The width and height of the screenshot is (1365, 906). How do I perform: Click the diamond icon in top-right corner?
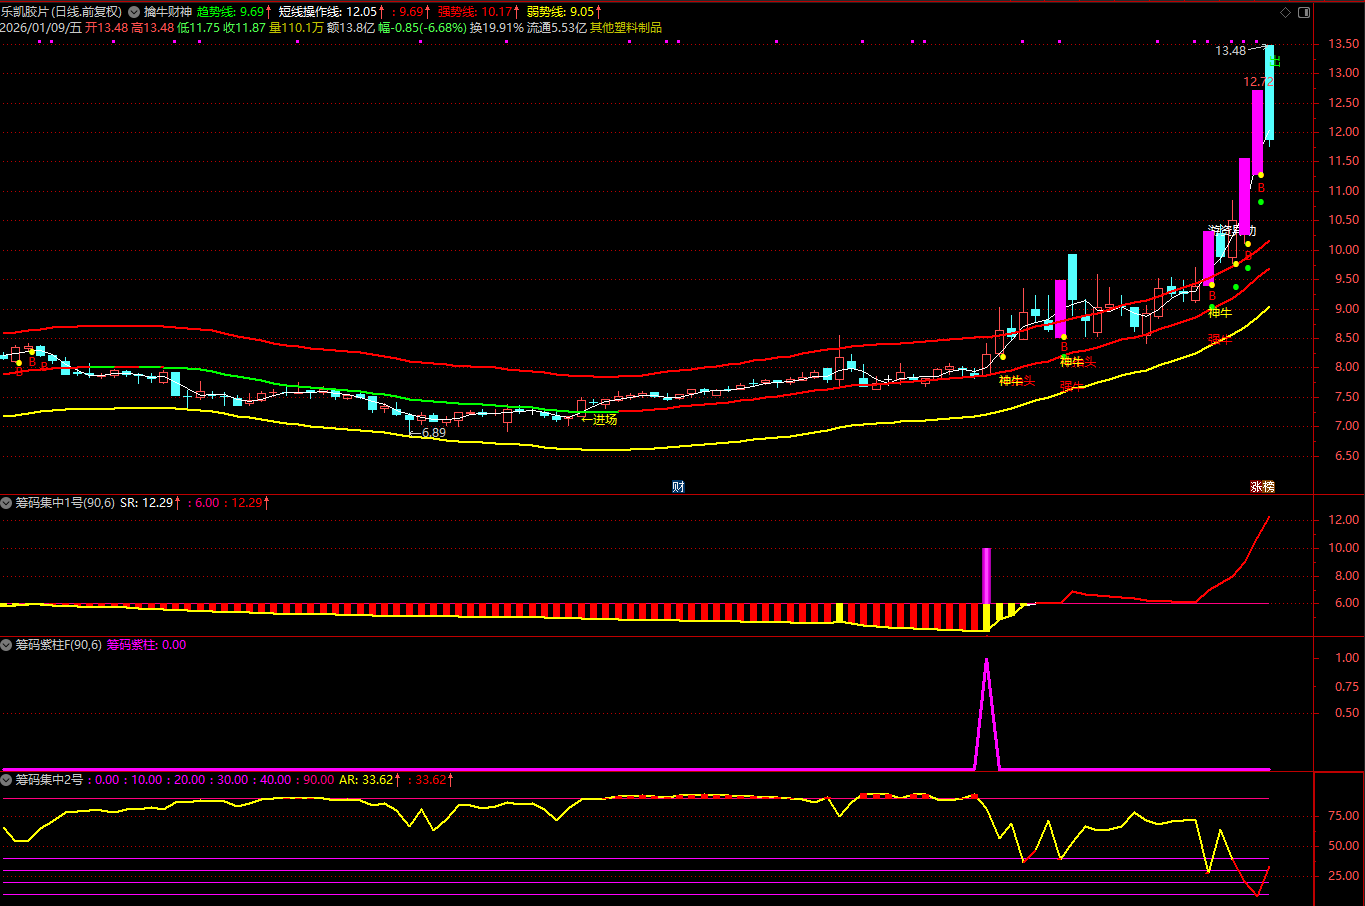coord(1285,12)
